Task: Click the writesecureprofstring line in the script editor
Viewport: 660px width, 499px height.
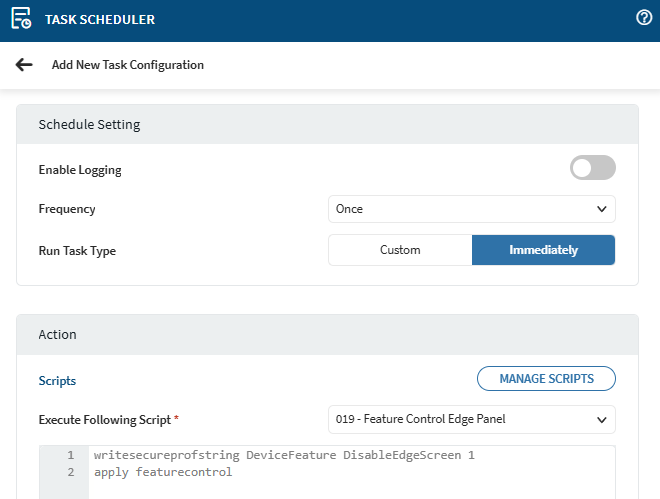Action: click(284, 455)
